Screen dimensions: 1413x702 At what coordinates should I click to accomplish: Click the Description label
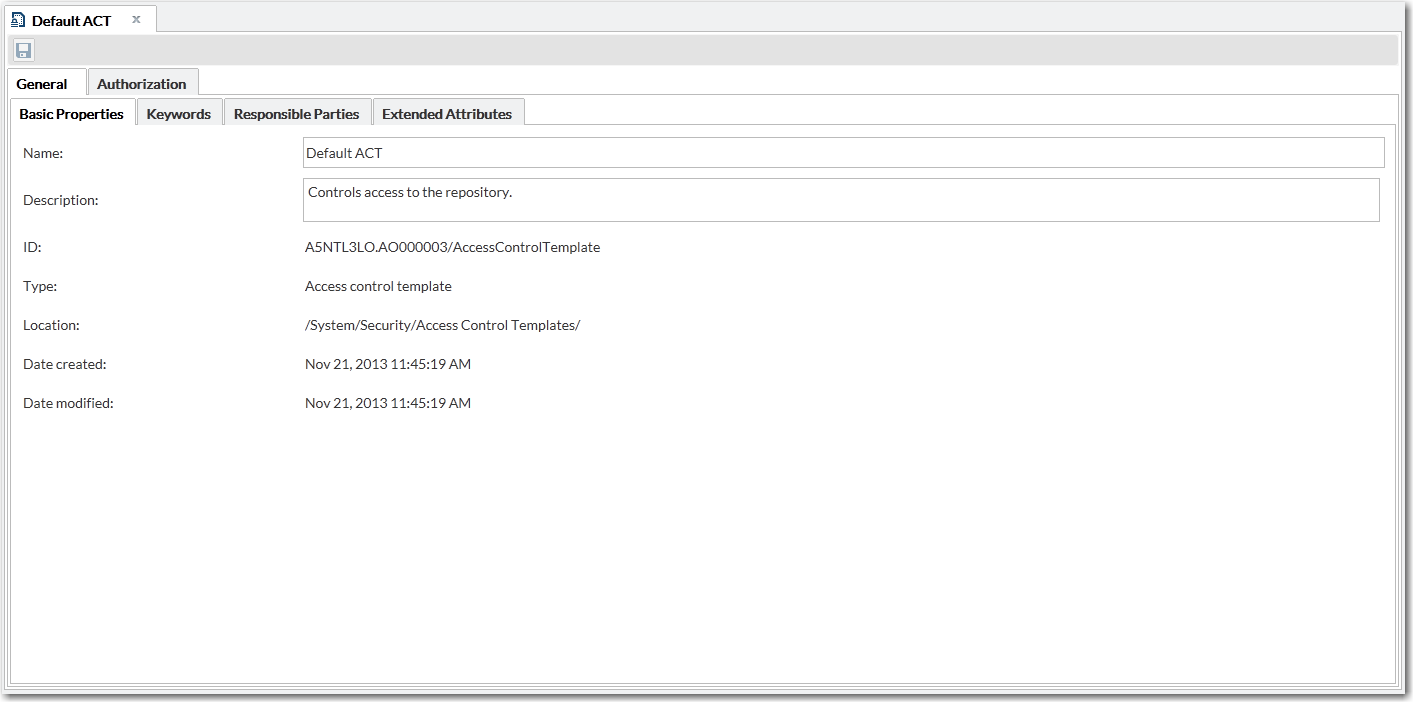tap(60, 199)
